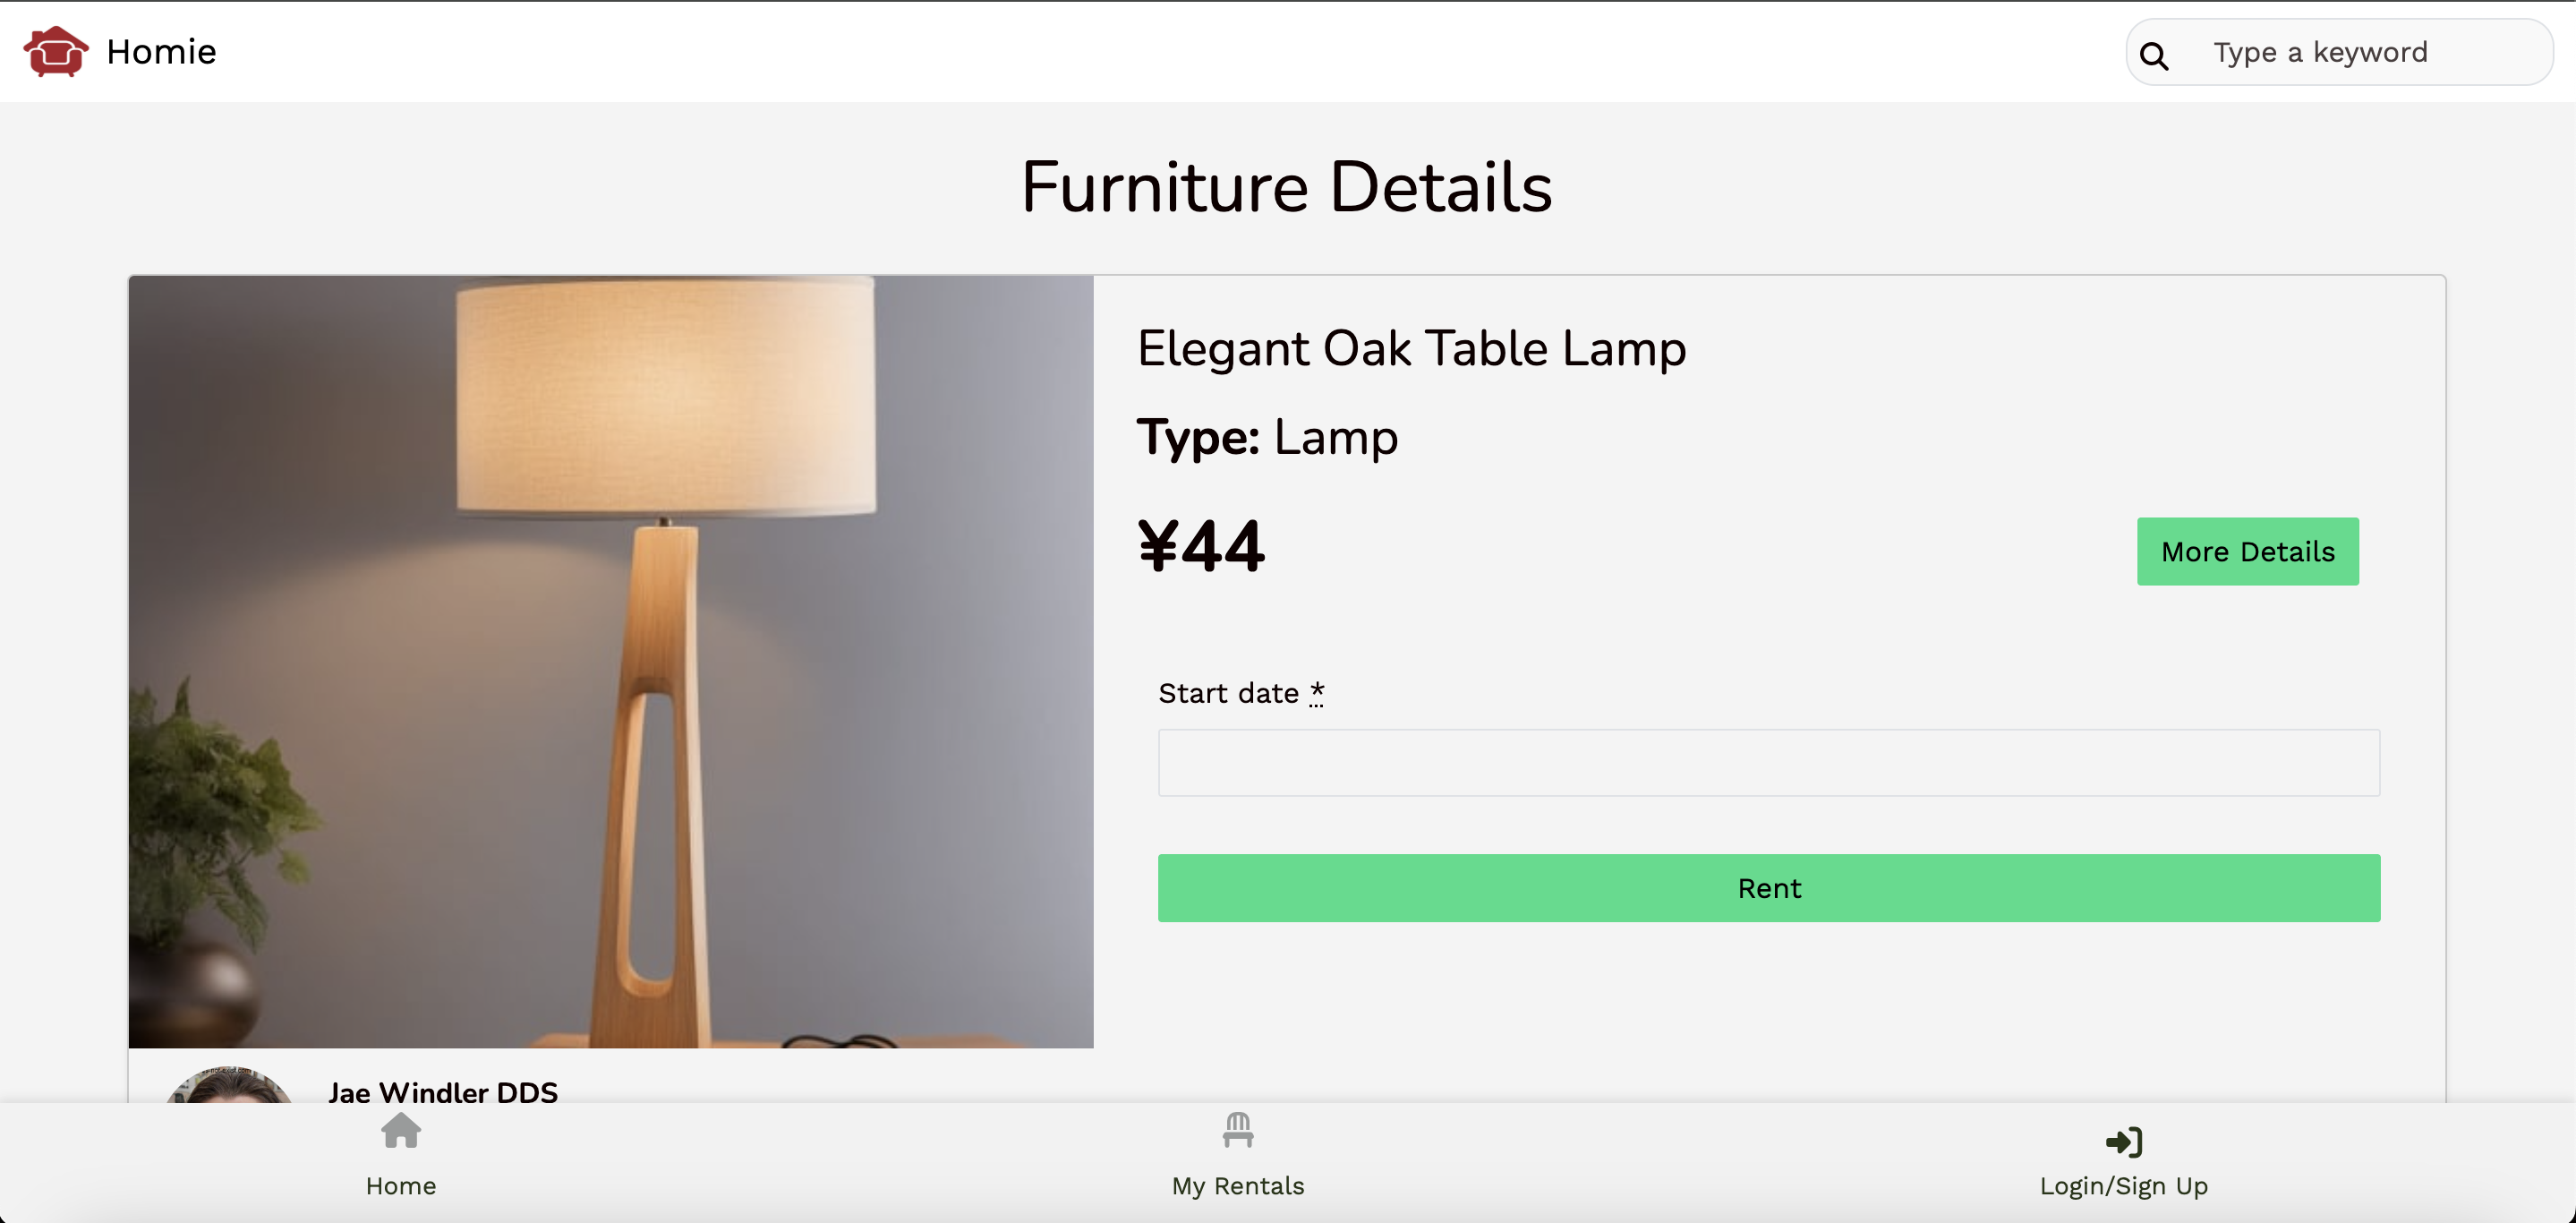Click Jae Windler DDS profile avatar

[x=229, y=1085]
